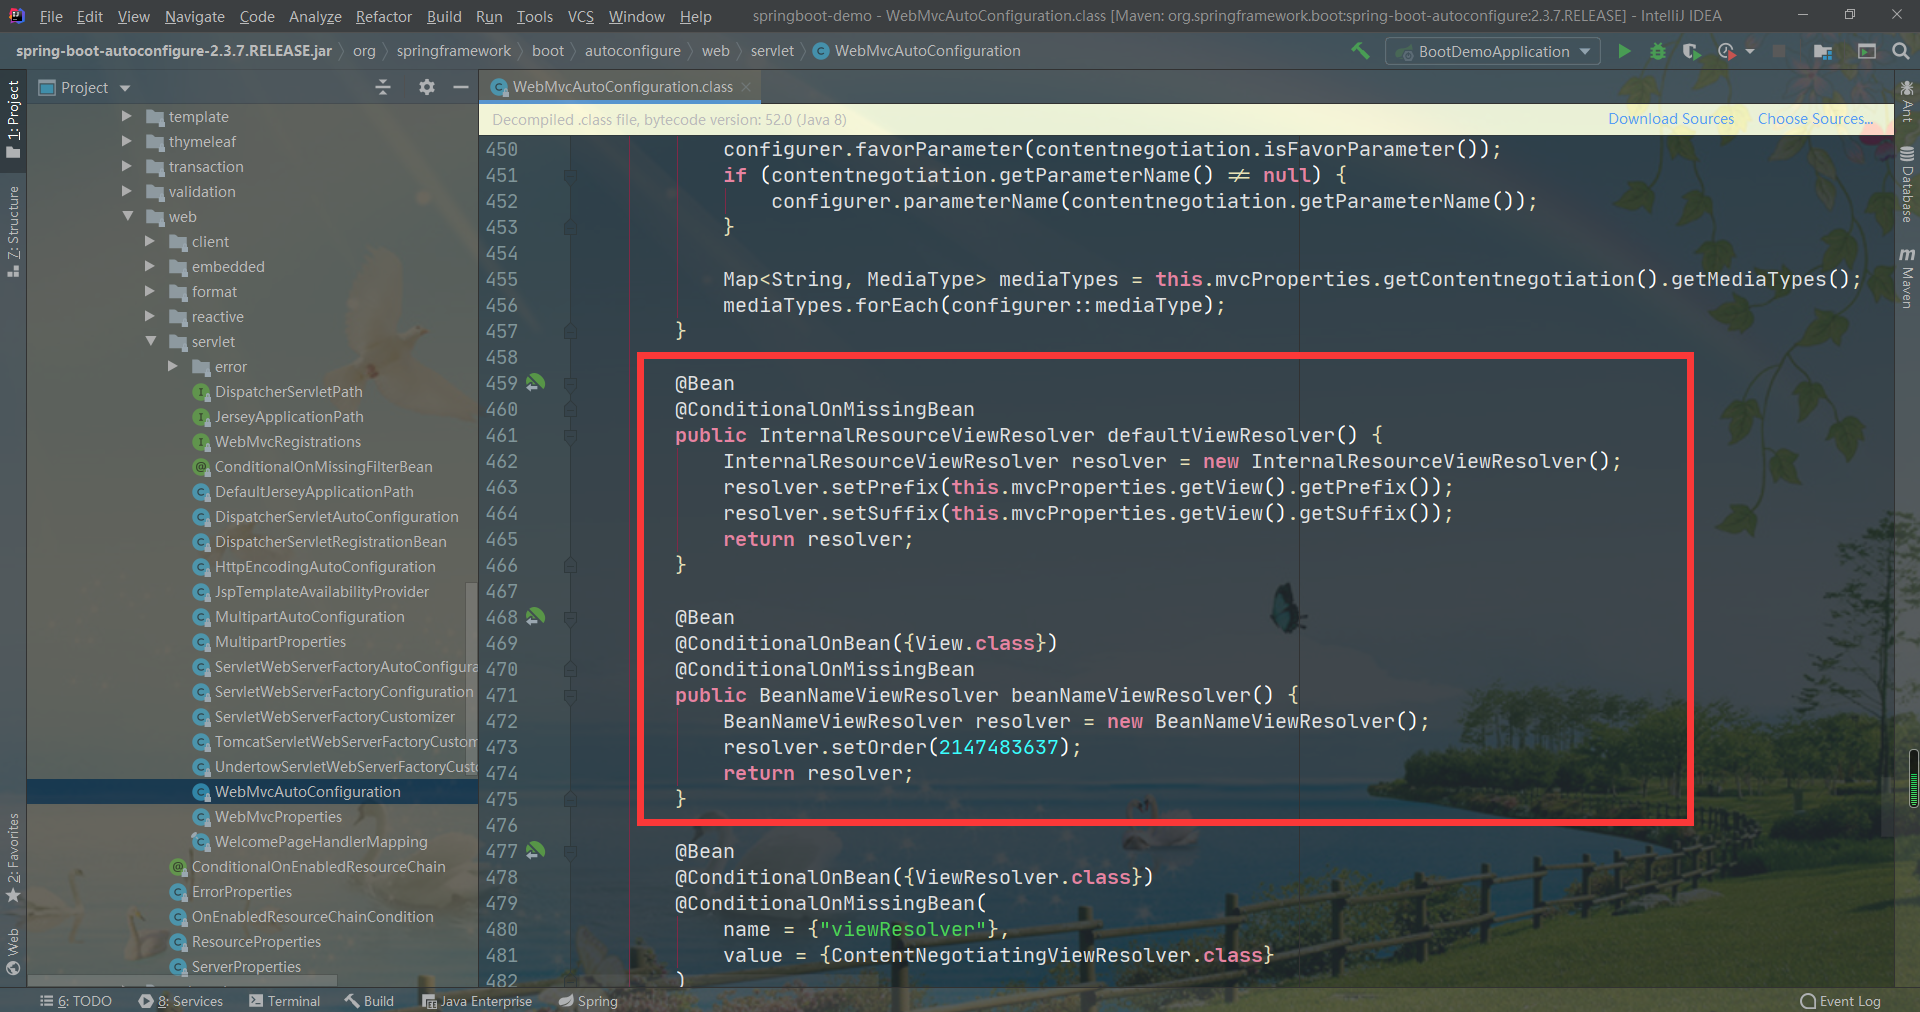This screenshot has height=1012, width=1920.
Task: Open the Maven tool window on the right
Action: [1907, 278]
